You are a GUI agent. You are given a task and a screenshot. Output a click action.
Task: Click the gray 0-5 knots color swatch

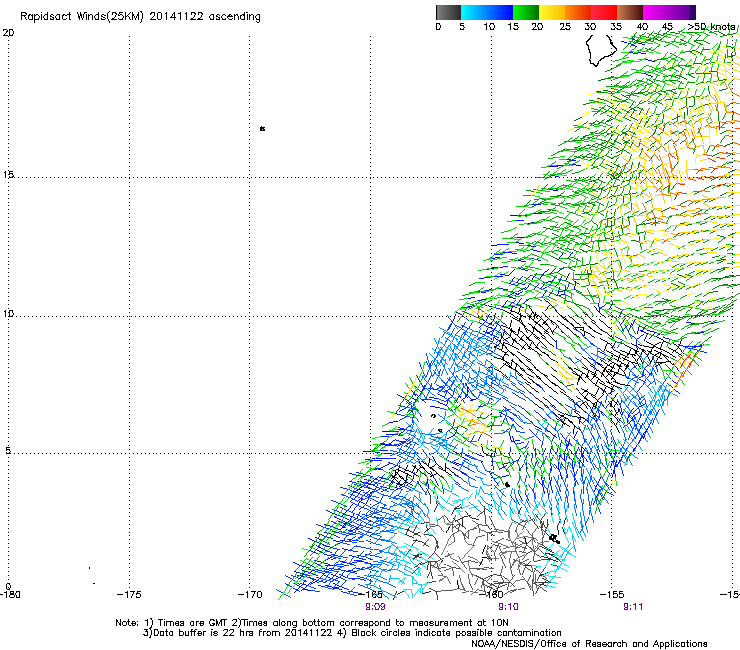click(x=448, y=12)
